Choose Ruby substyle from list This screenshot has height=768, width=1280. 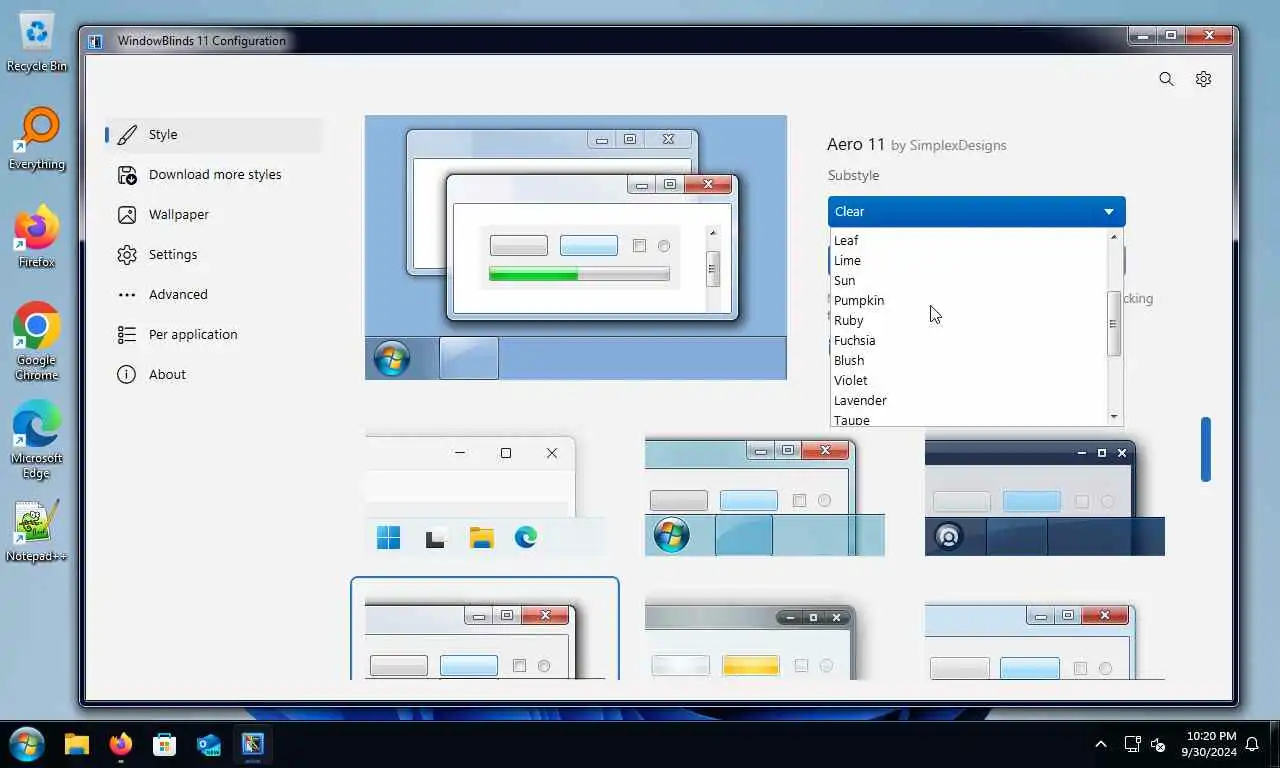point(968,320)
